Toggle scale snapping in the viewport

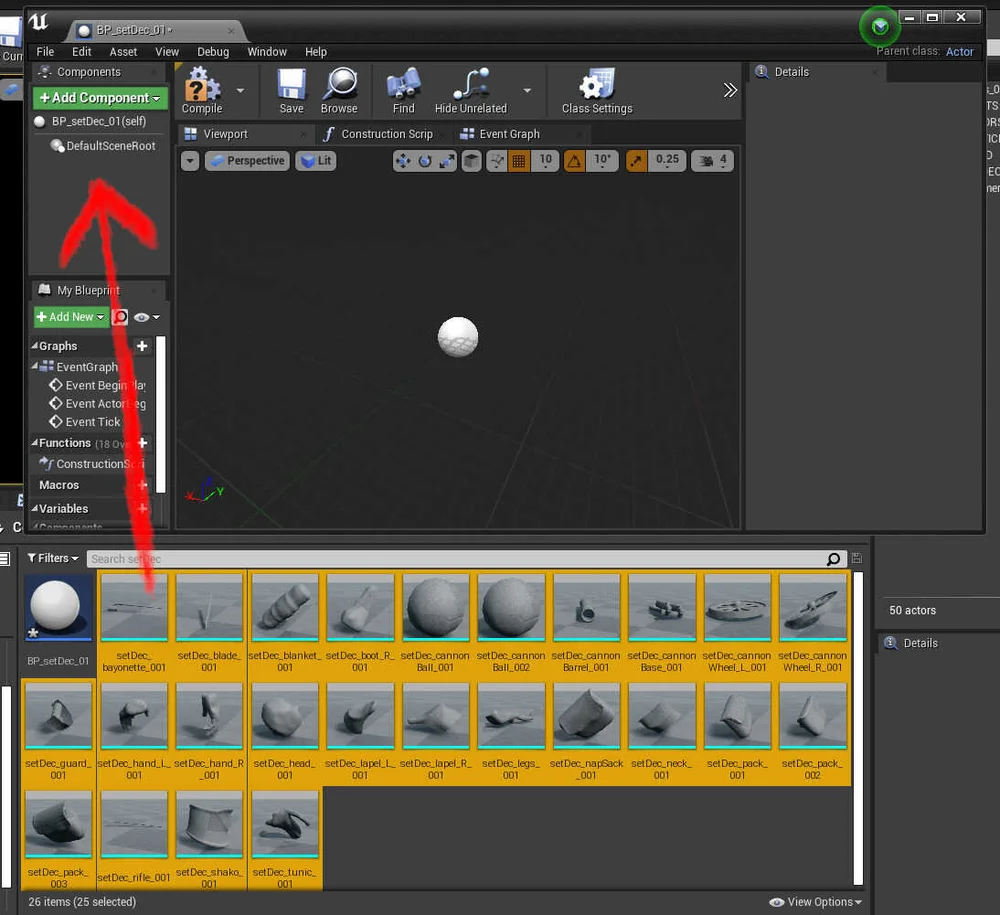(636, 161)
